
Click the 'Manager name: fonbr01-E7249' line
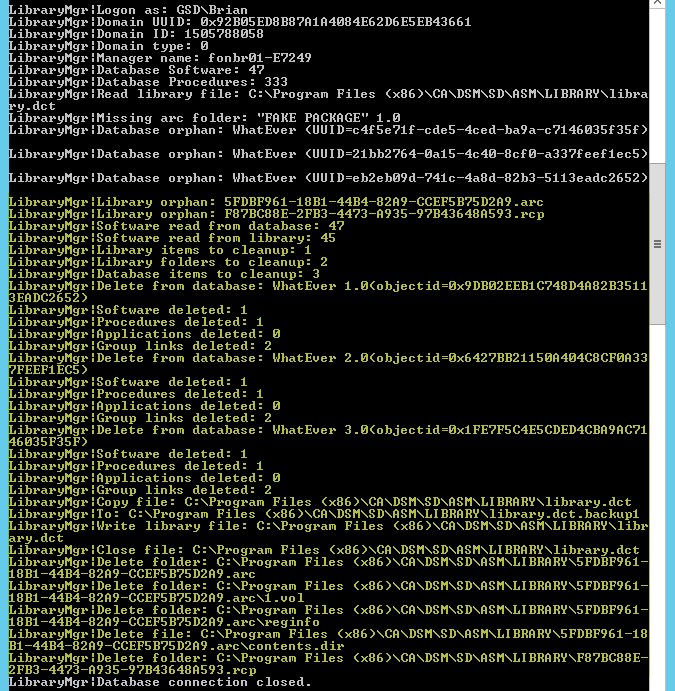tap(160, 58)
